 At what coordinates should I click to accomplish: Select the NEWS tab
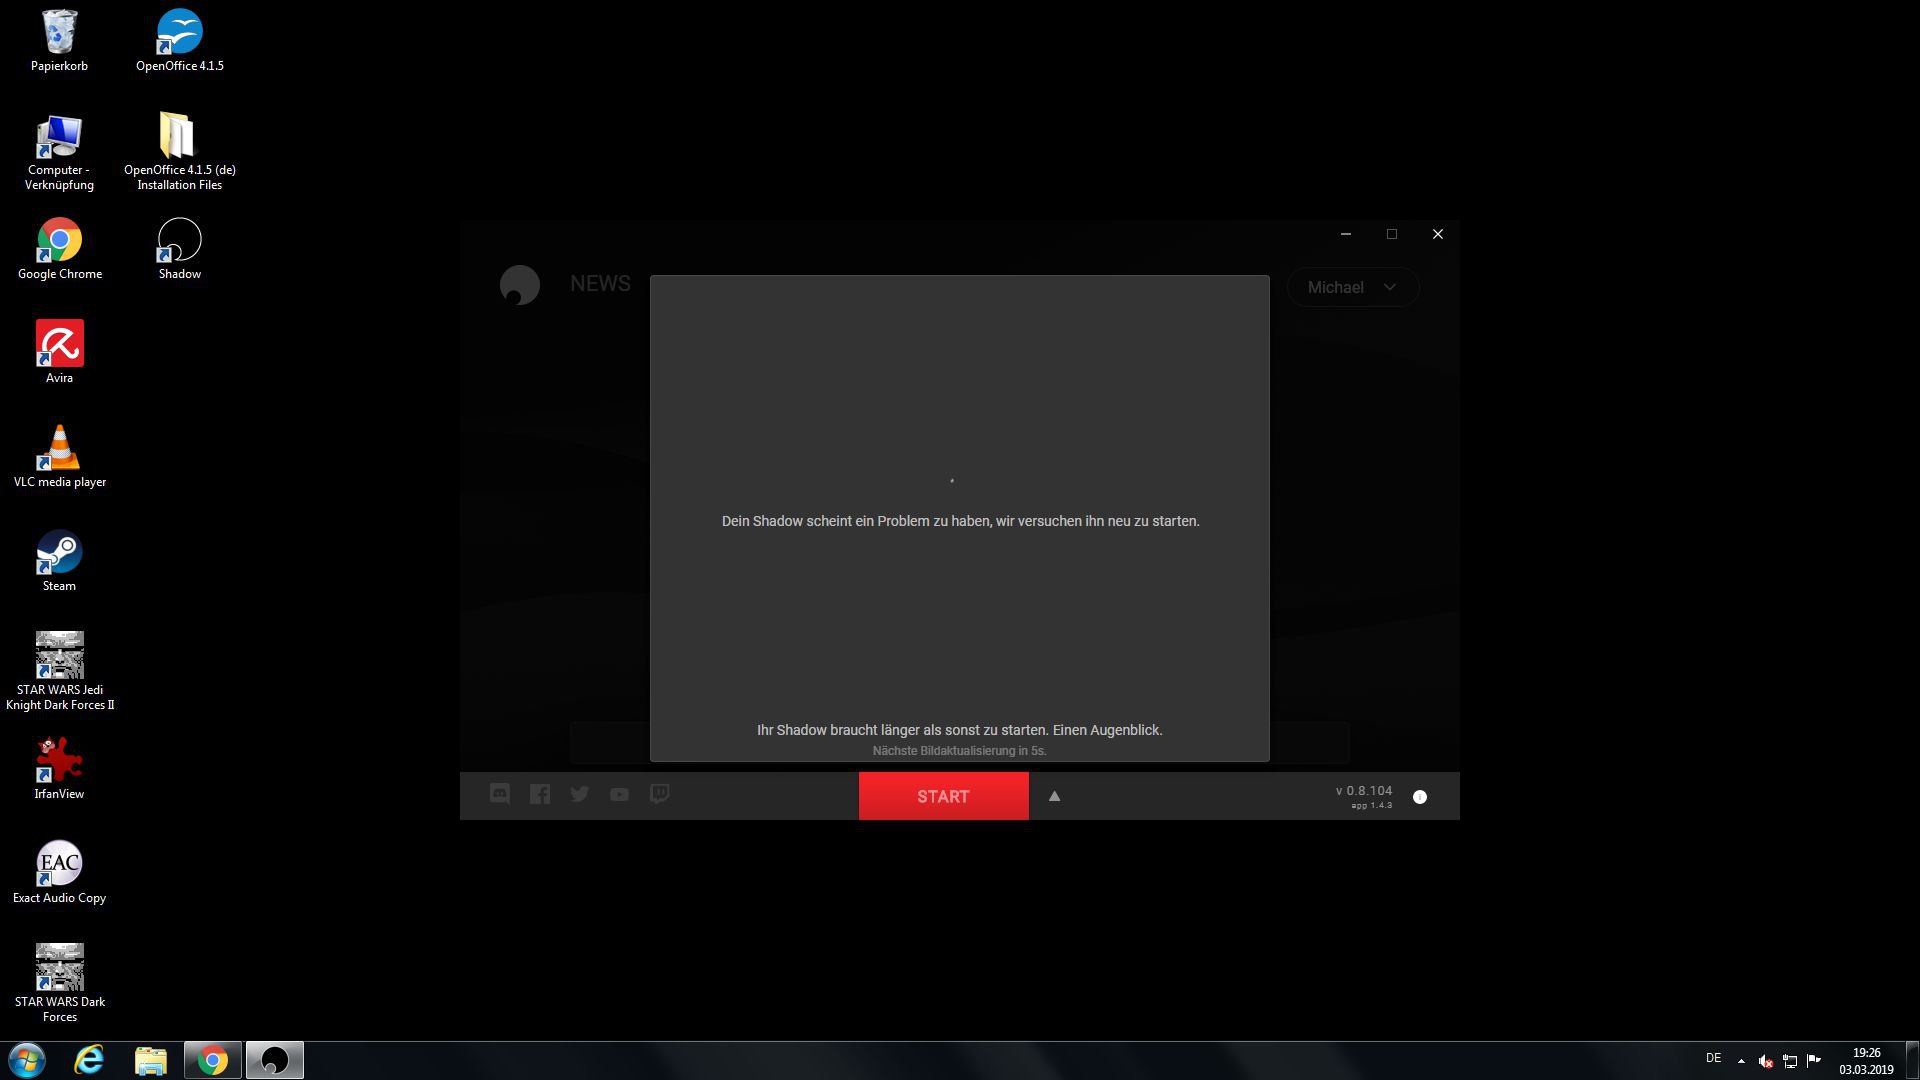click(x=600, y=284)
